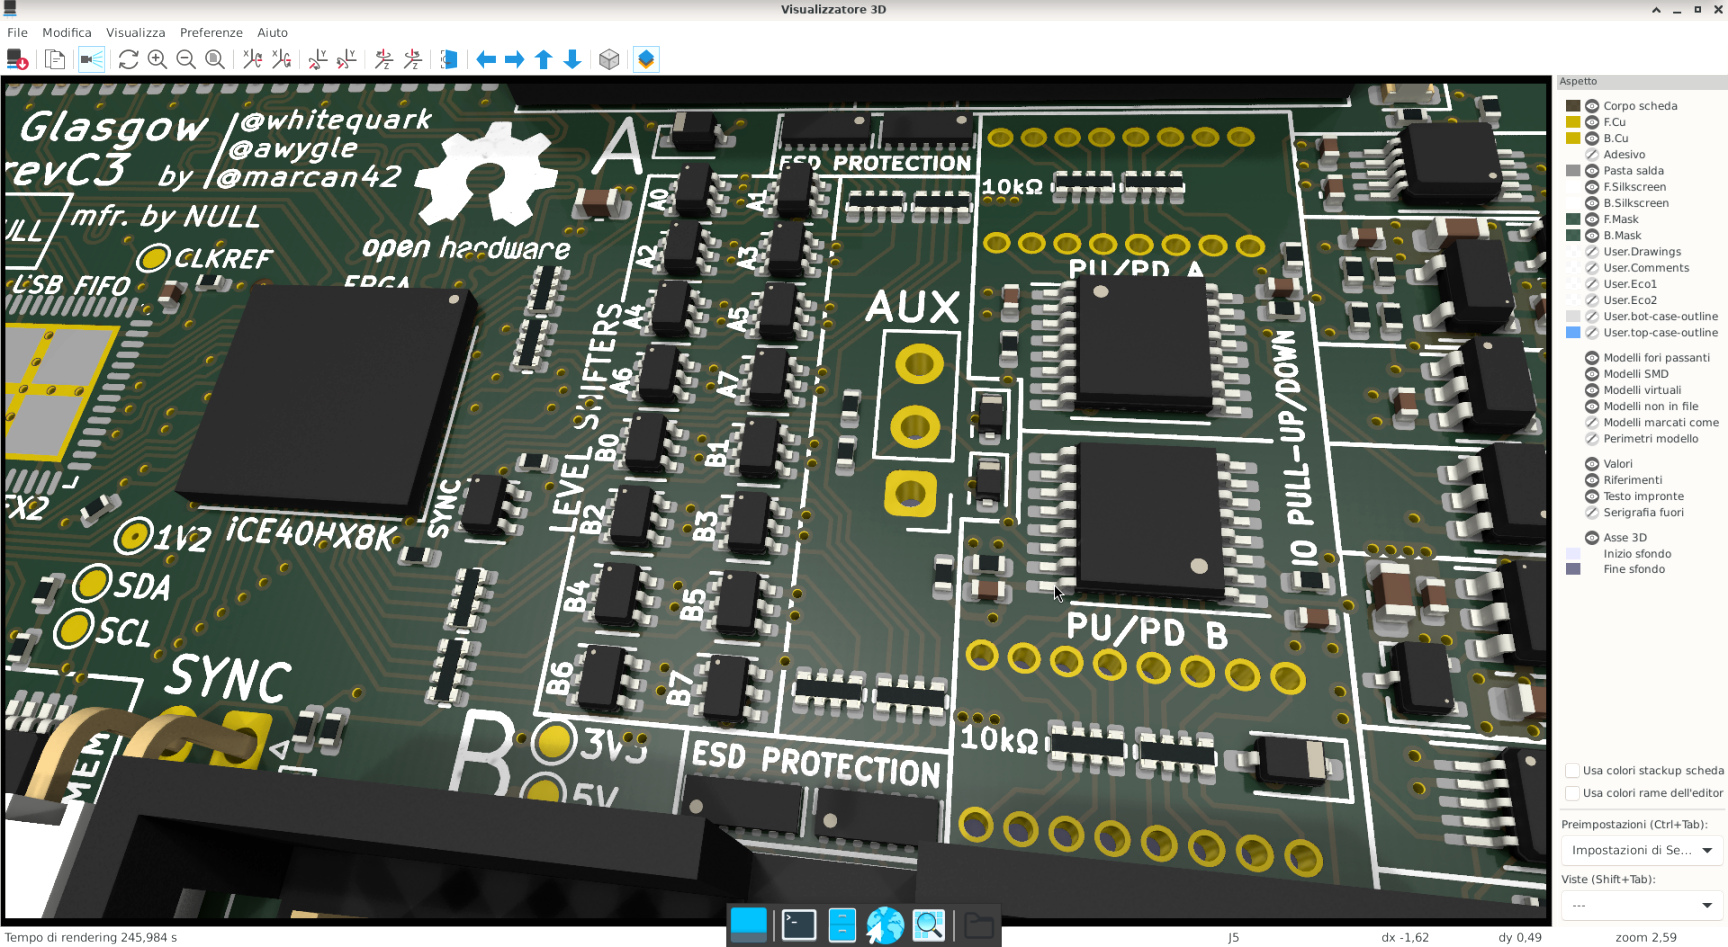The height and width of the screenshot is (947, 1728).
Task: Hide the Corpo scheda layer
Action: [x=1592, y=106]
